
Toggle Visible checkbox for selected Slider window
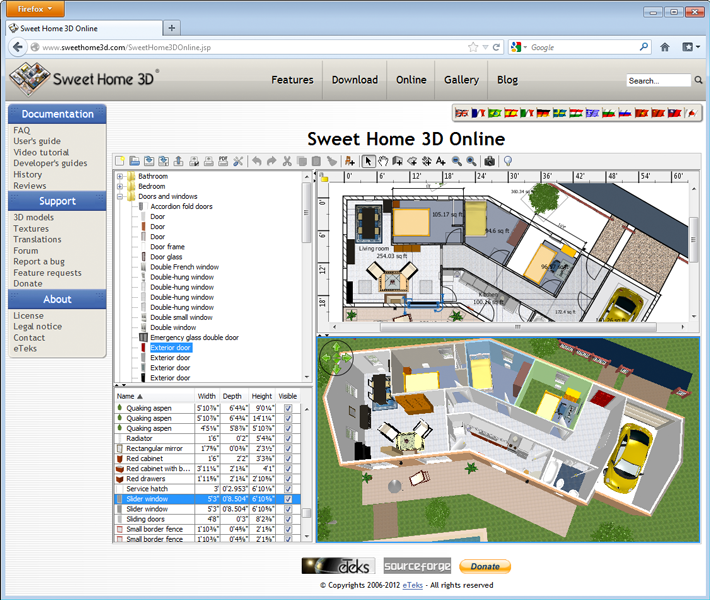[x=288, y=499]
